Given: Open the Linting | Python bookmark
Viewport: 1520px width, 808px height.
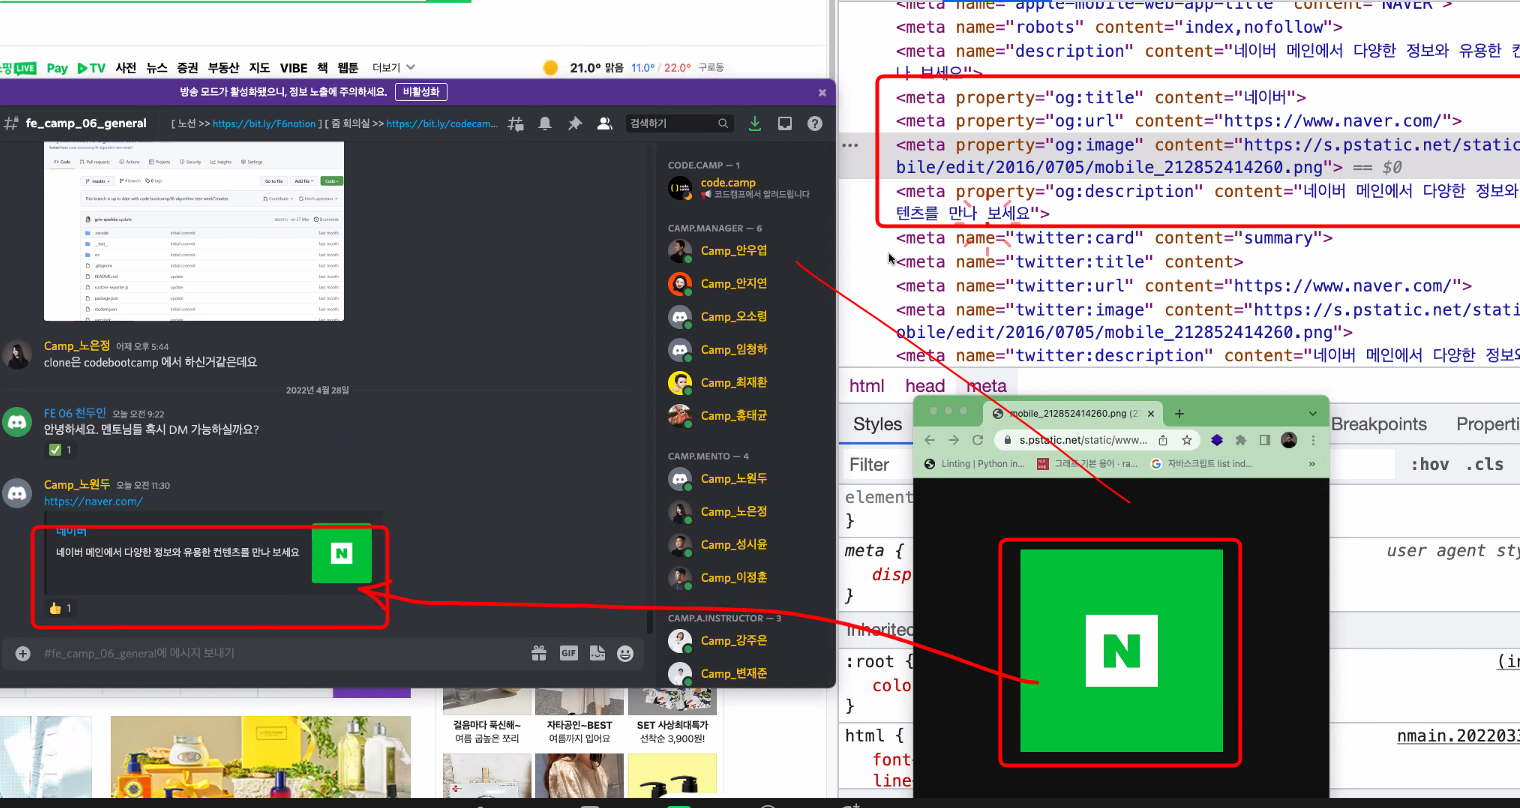Looking at the screenshot, I should (974, 464).
